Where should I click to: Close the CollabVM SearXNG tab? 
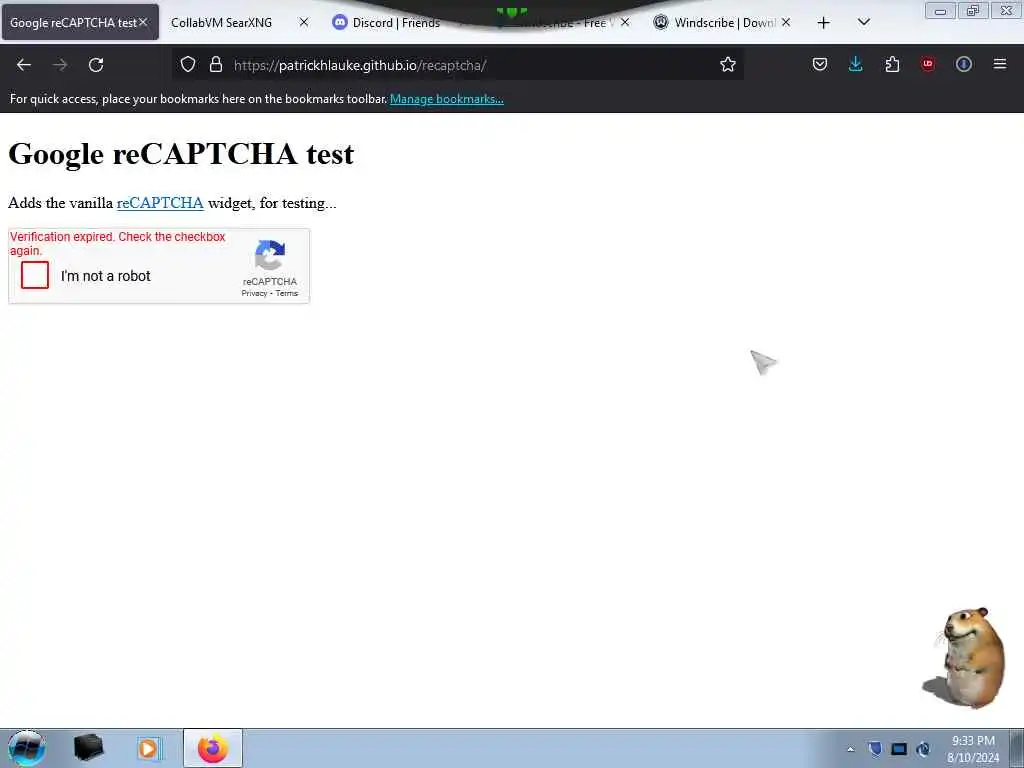coord(304,22)
